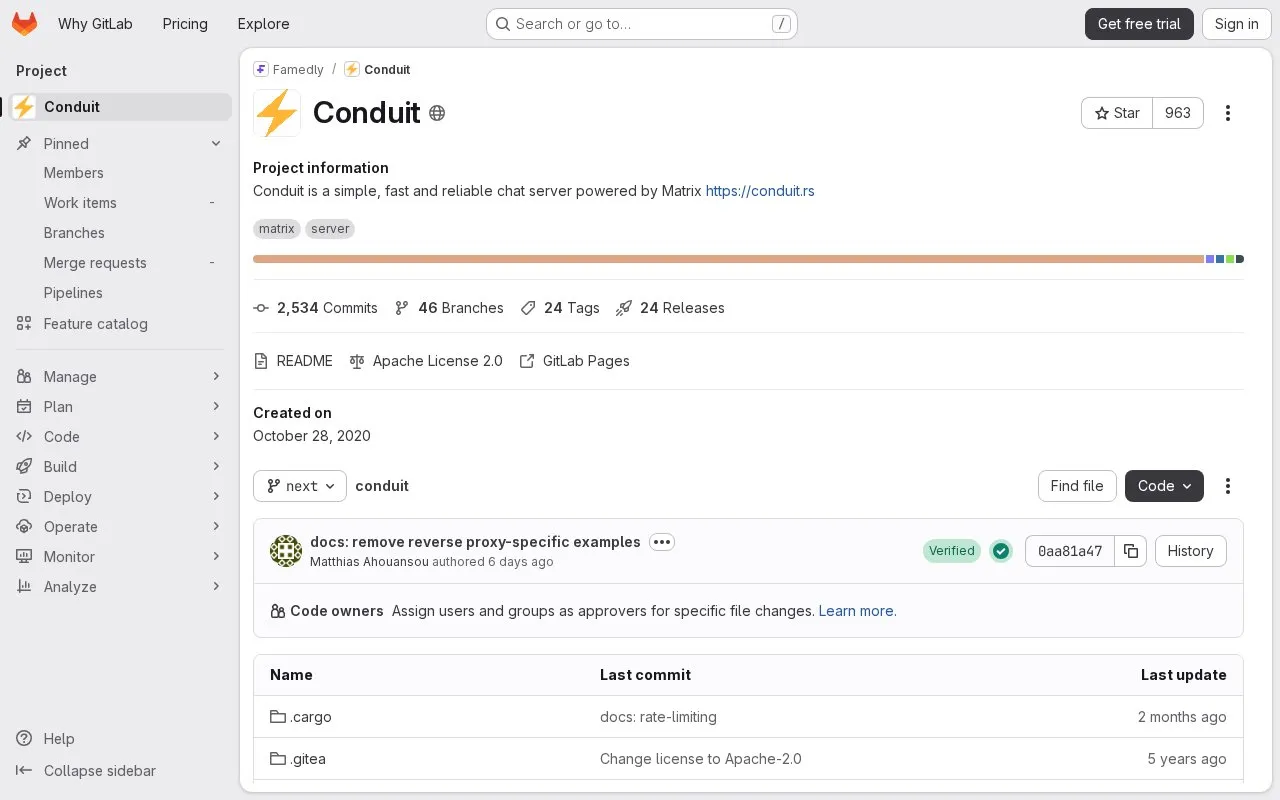The width and height of the screenshot is (1280, 800).
Task: Expand the Build sidebar menu
Action: pyautogui.click(x=120, y=467)
